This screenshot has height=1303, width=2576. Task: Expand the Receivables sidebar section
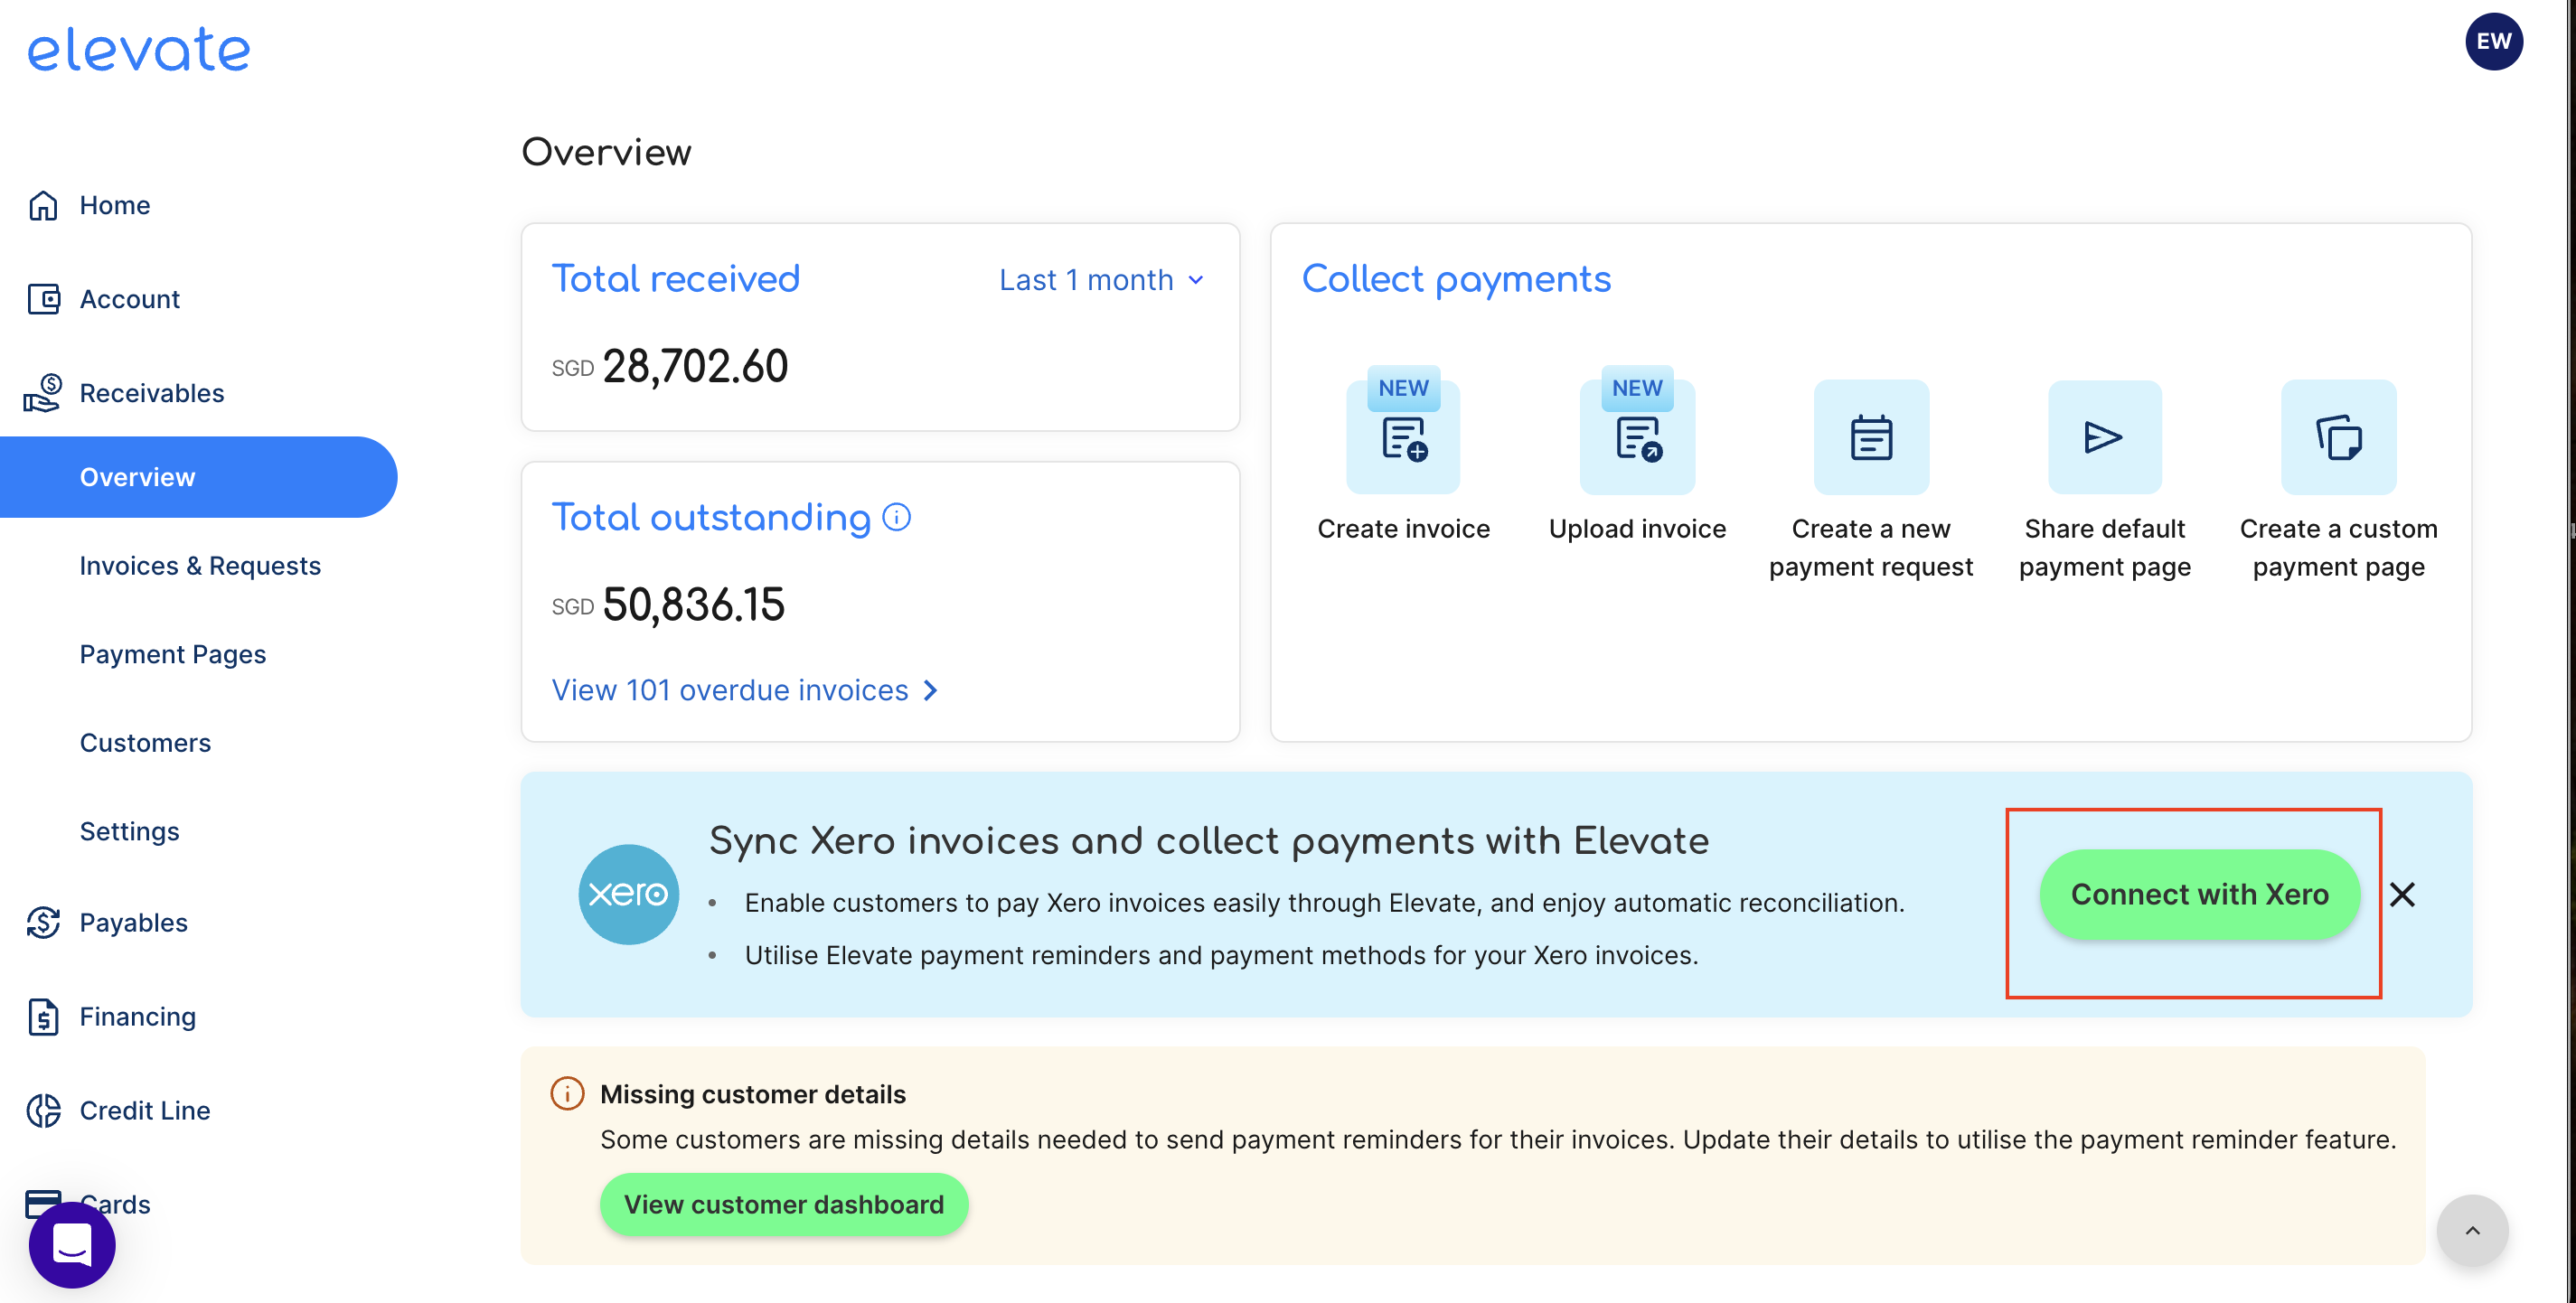(152, 393)
